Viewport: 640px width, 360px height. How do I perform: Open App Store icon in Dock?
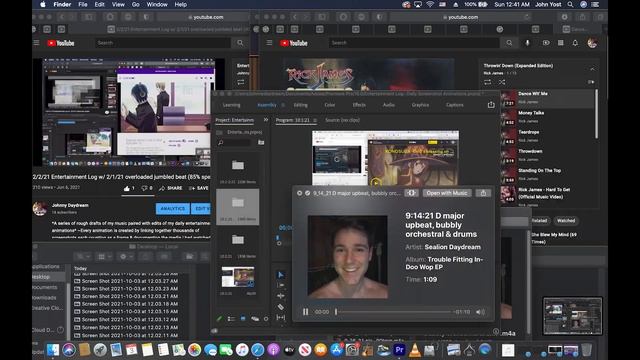336,350
